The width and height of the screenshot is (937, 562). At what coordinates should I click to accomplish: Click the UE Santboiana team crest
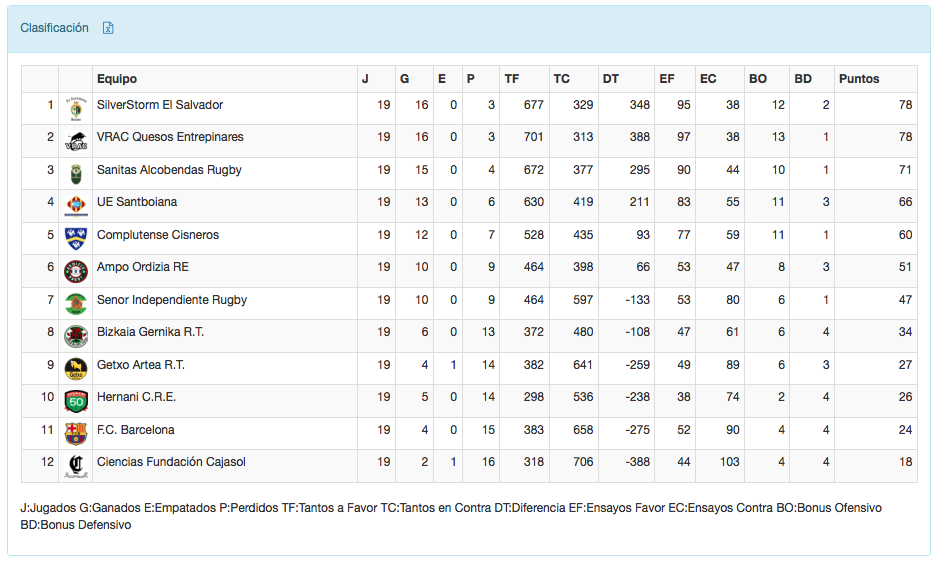(75, 205)
